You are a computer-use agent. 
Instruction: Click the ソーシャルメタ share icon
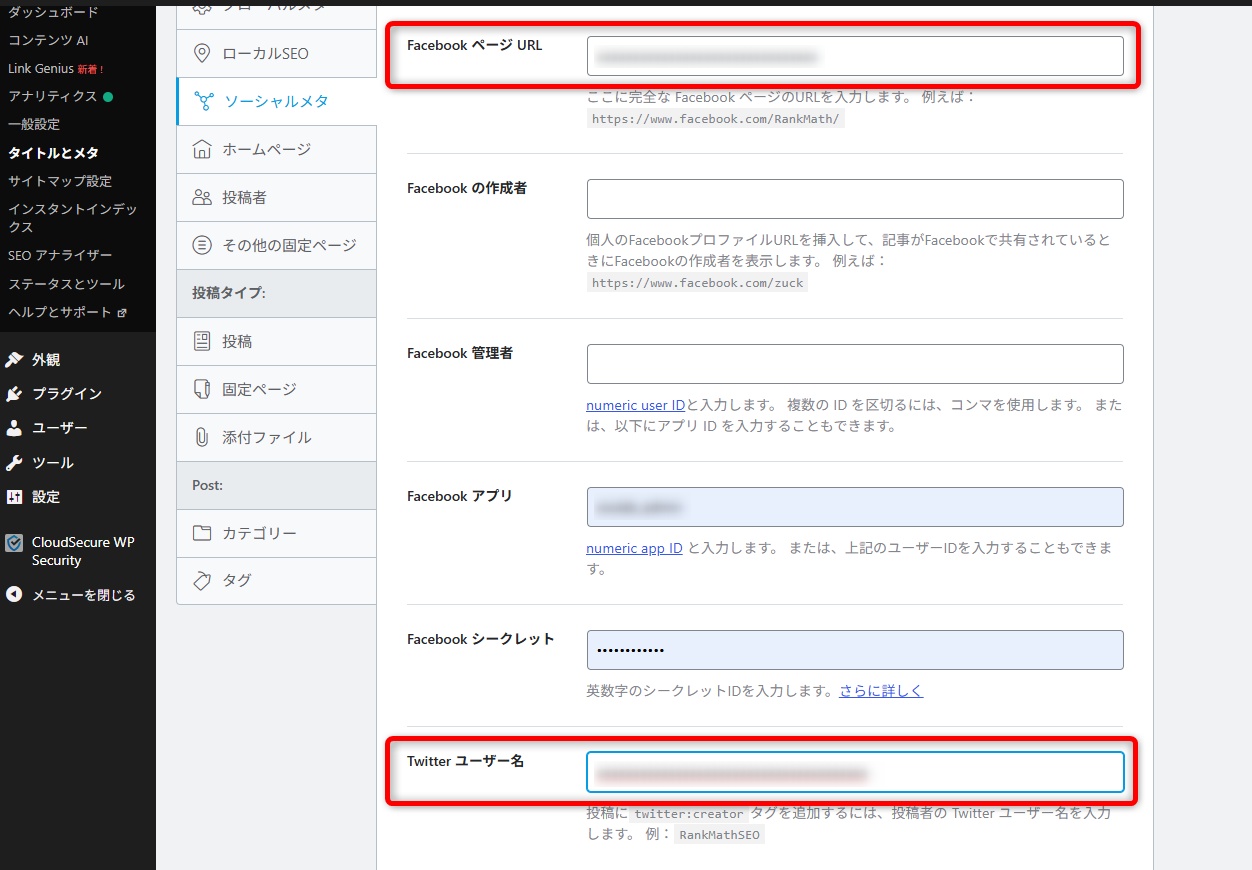(203, 101)
